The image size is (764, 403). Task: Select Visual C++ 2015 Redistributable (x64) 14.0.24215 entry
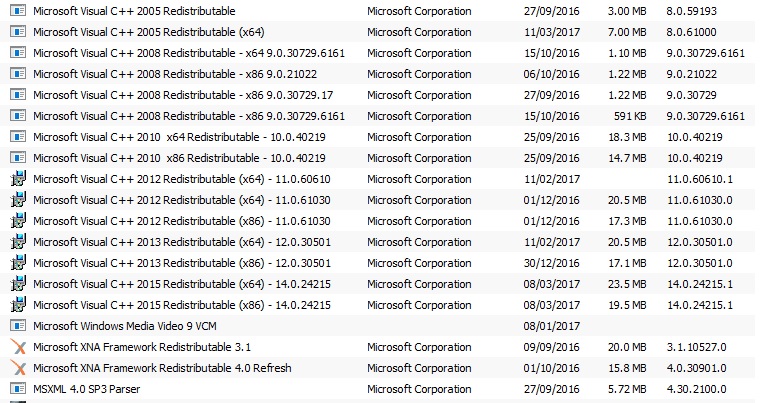coord(182,284)
